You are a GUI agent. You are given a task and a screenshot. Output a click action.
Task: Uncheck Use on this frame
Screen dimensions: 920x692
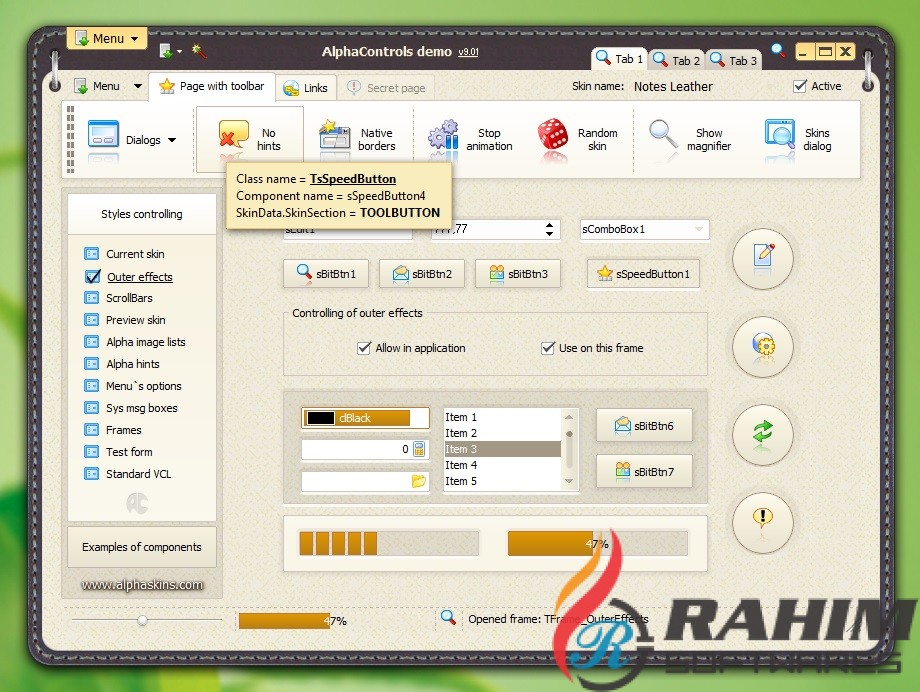pyautogui.click(x=547, y=348)
